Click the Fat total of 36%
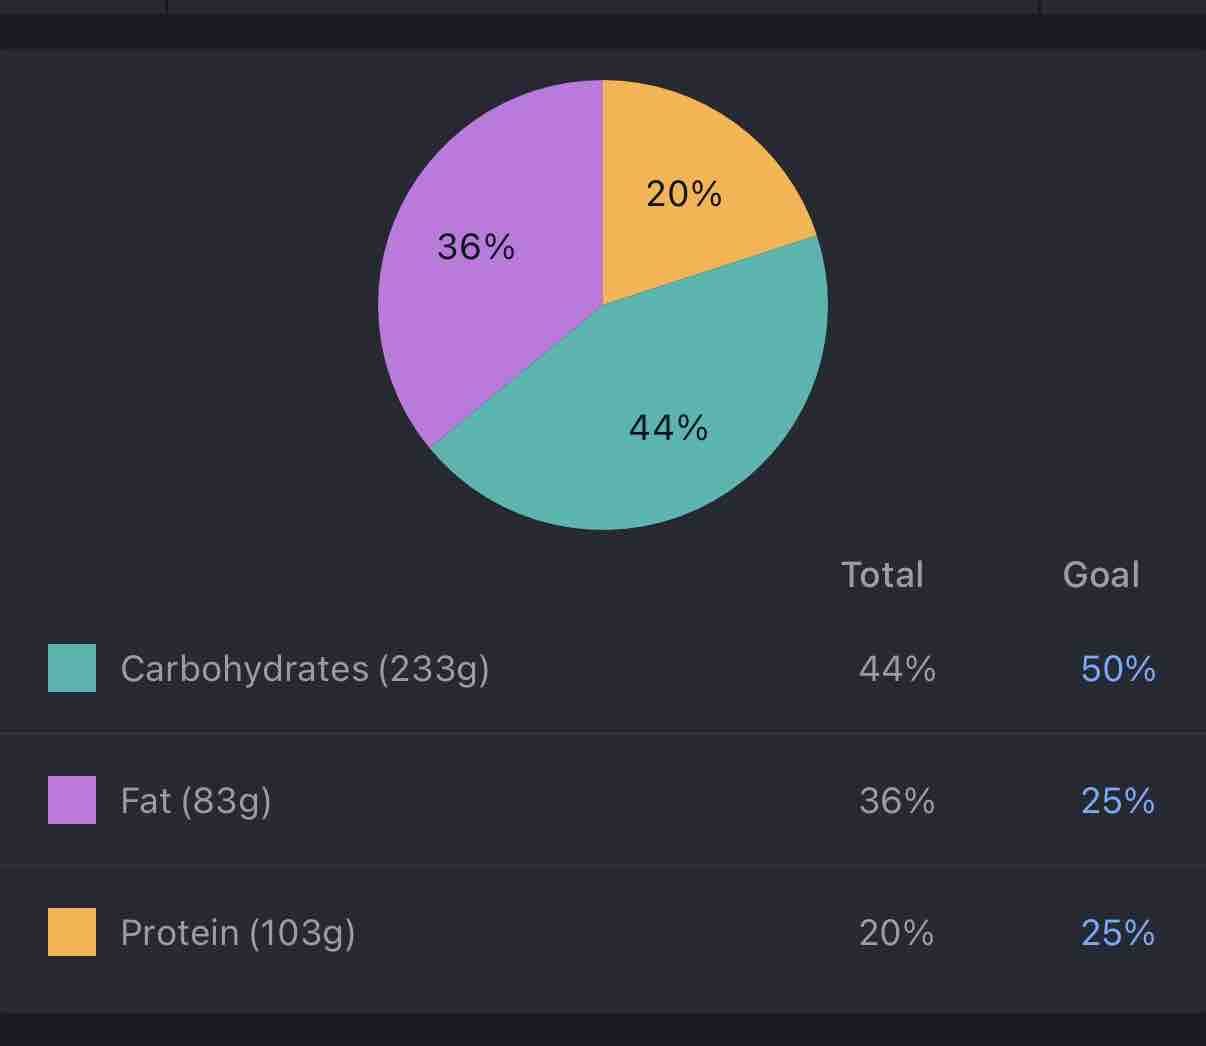This screenshot has width=1206, height=1046. point(897,800)
